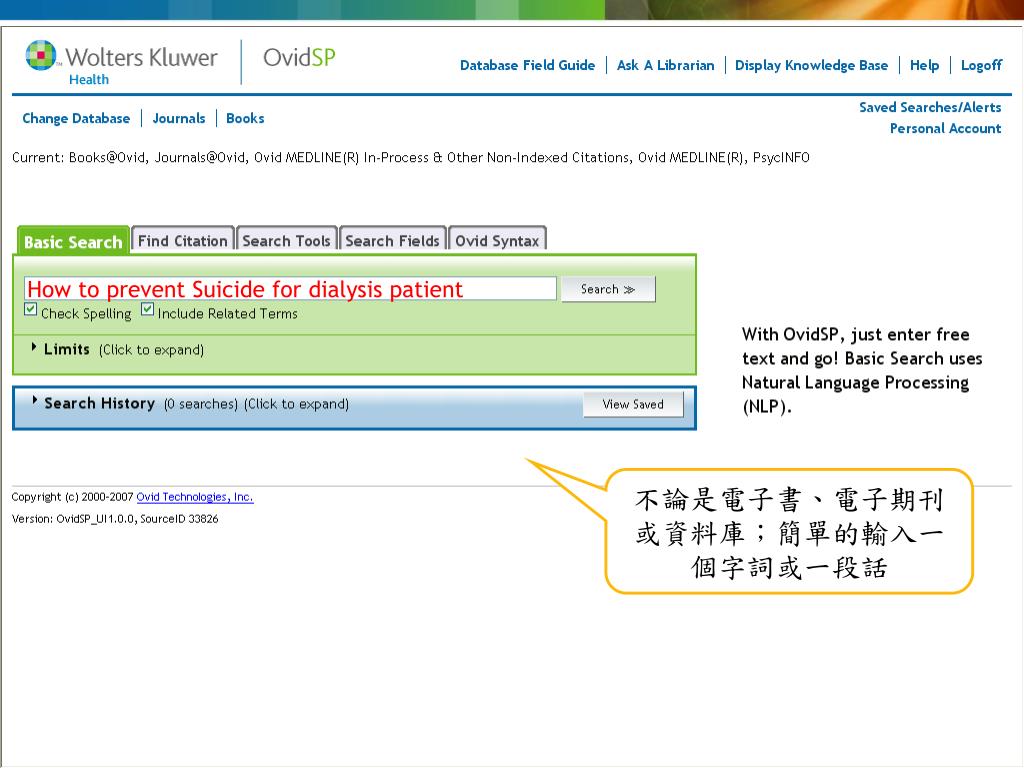Open Personal Account link
The width and height of the screenshot is (1024, 768).
click(x=945, y=128)
